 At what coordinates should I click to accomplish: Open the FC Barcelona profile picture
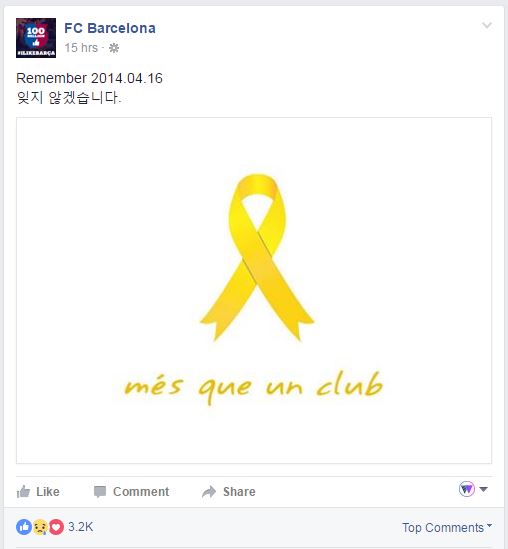point(36,38)
